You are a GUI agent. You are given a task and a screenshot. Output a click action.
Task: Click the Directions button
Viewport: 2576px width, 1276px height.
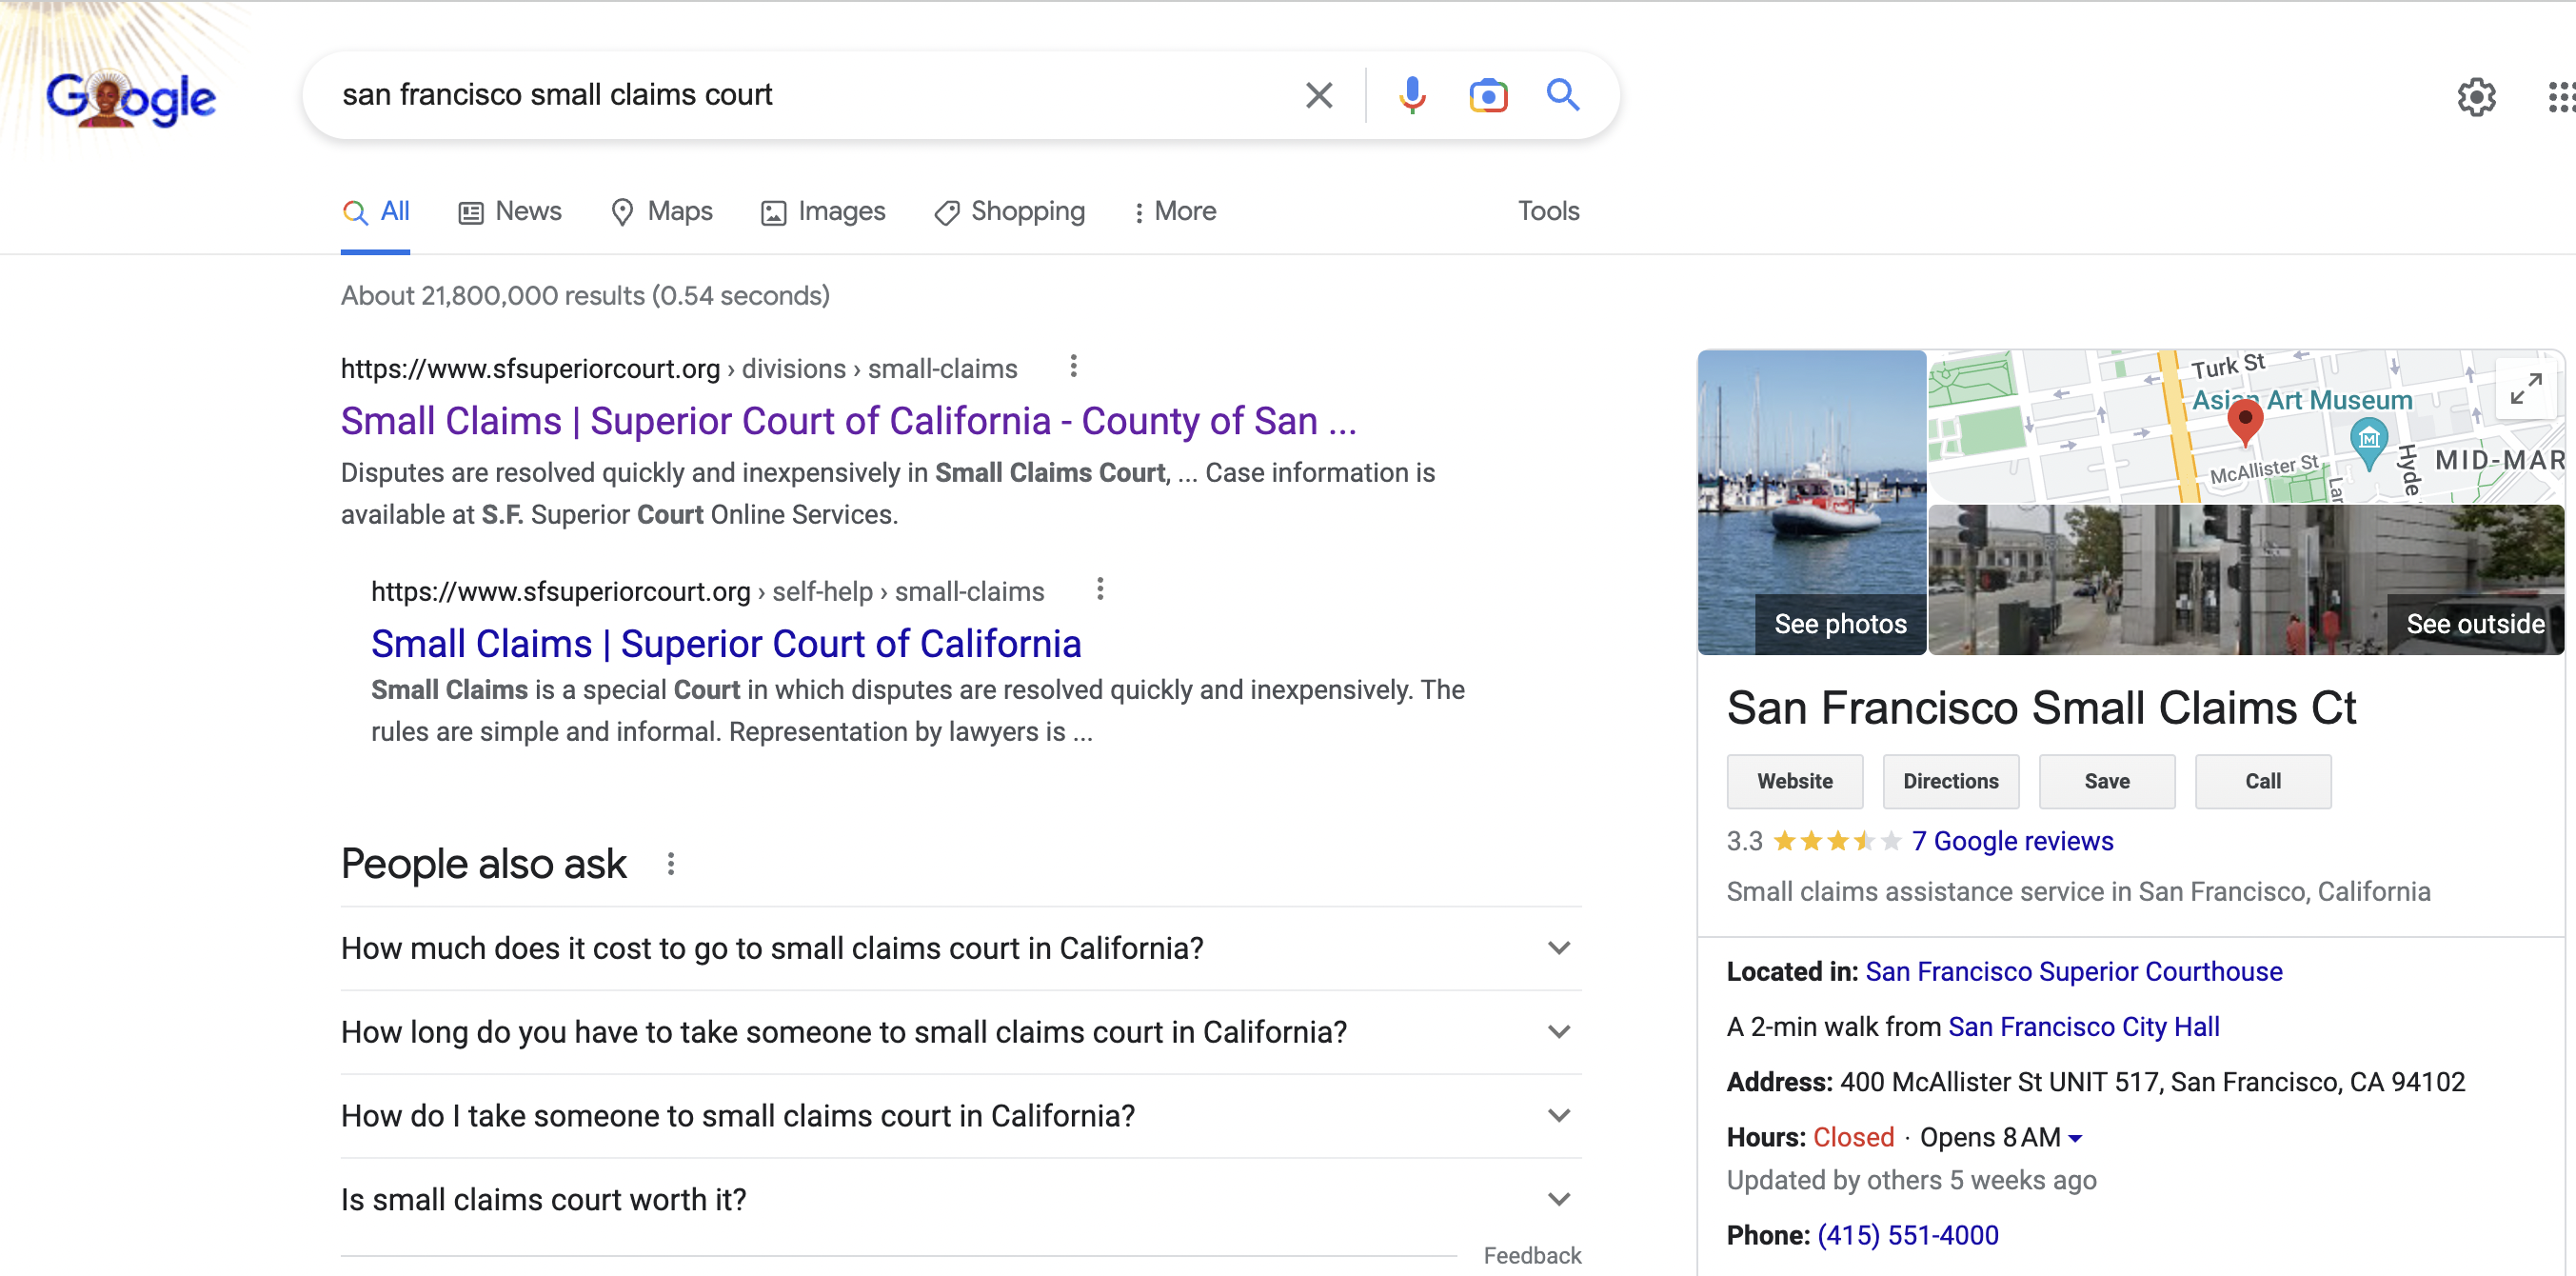[x=1950, y=782]
